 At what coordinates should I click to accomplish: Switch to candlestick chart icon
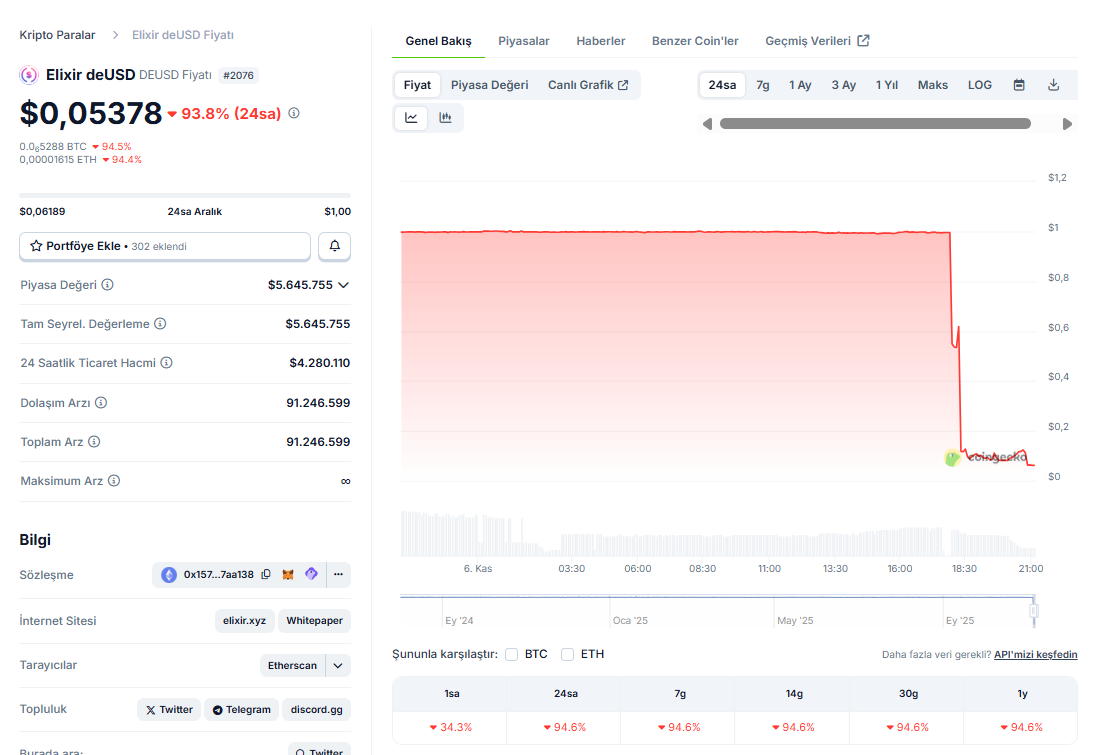pyautogui.click(x=445, y=118)
